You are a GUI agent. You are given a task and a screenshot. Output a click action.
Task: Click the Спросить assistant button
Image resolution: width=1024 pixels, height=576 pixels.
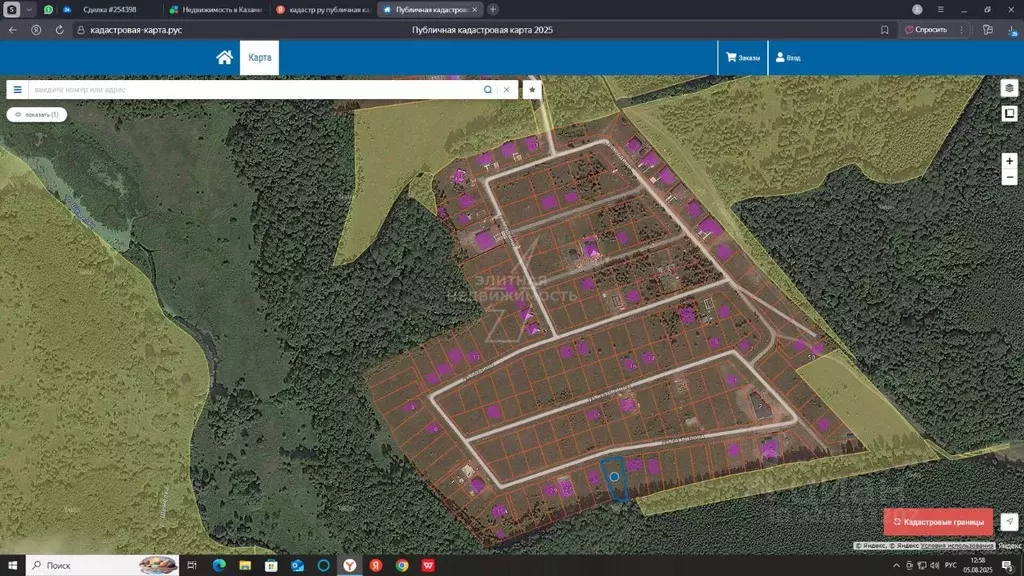coord(926,30)
